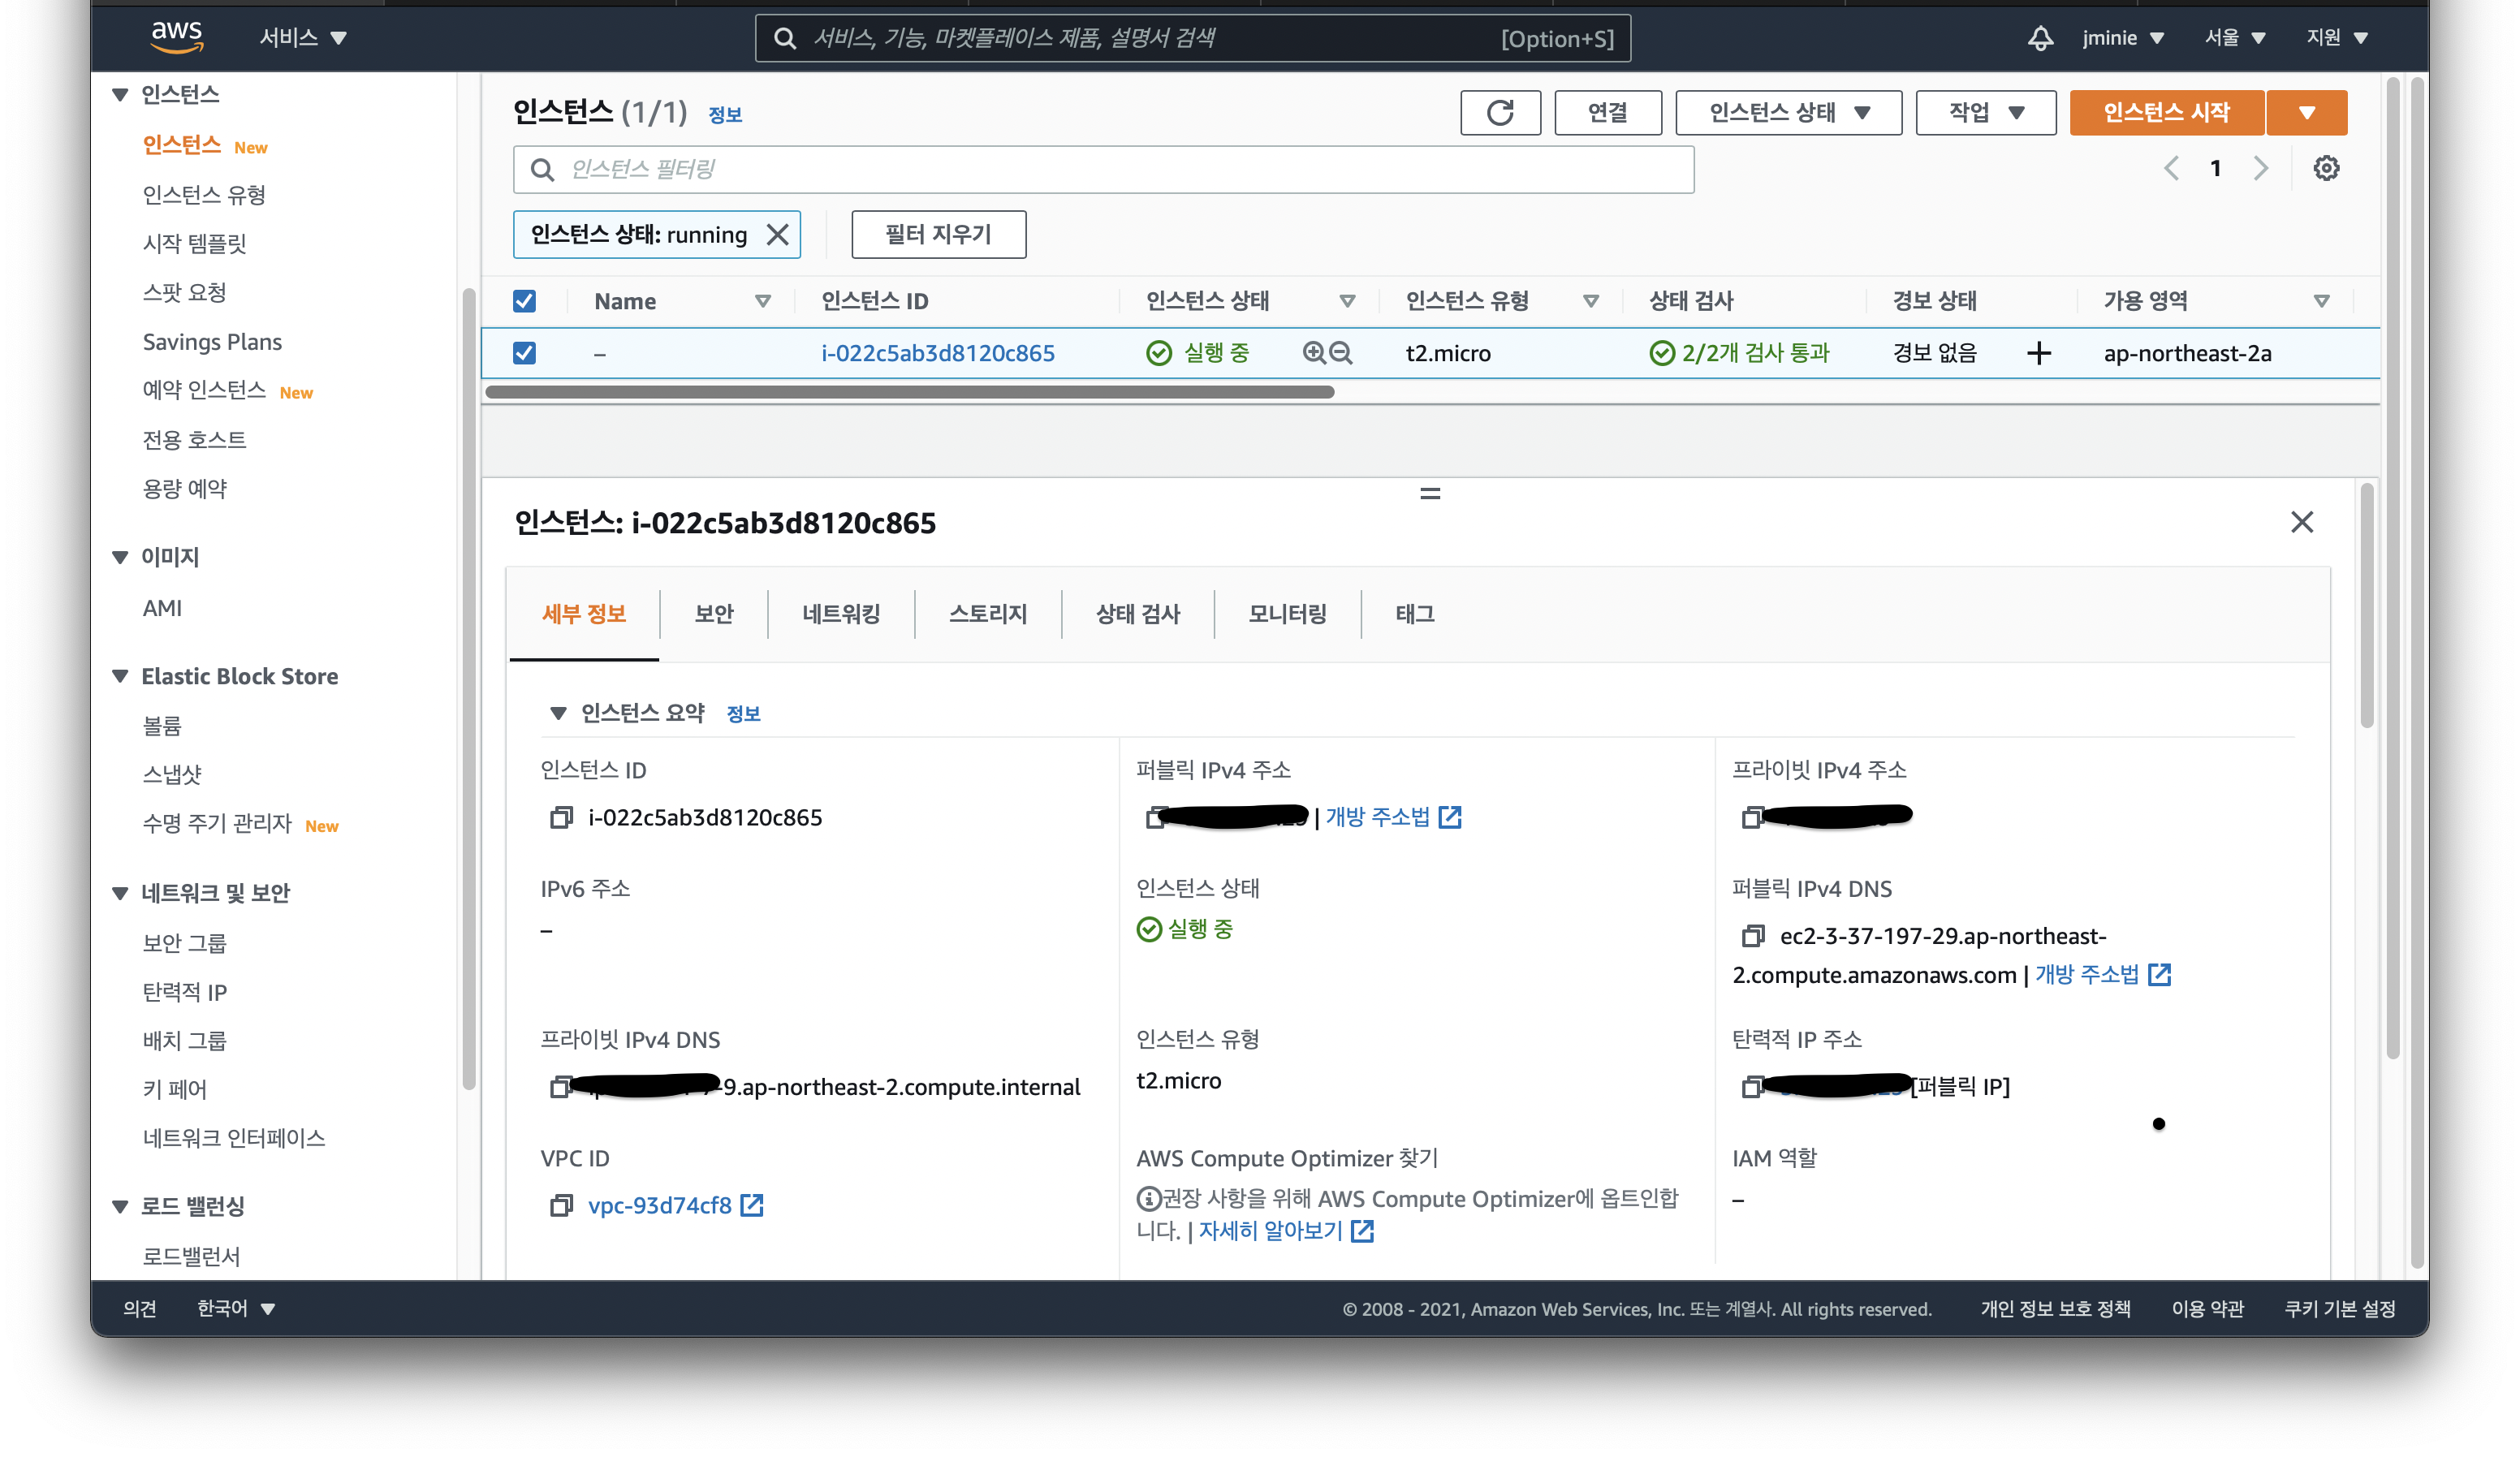Open 볼륨 in sidebar
Viewport: 2520px width, 1457px height.
pos(162,725)
